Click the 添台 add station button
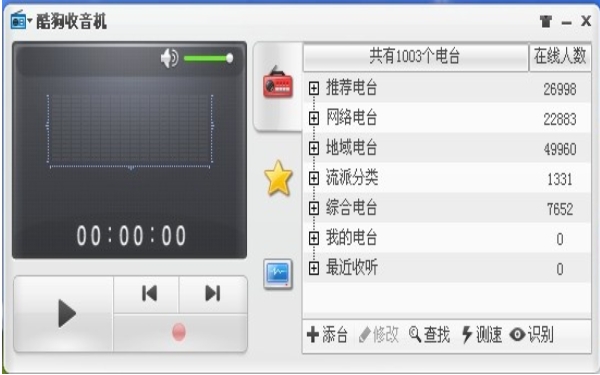The image size is (600, 375). (x=328, y=334)
